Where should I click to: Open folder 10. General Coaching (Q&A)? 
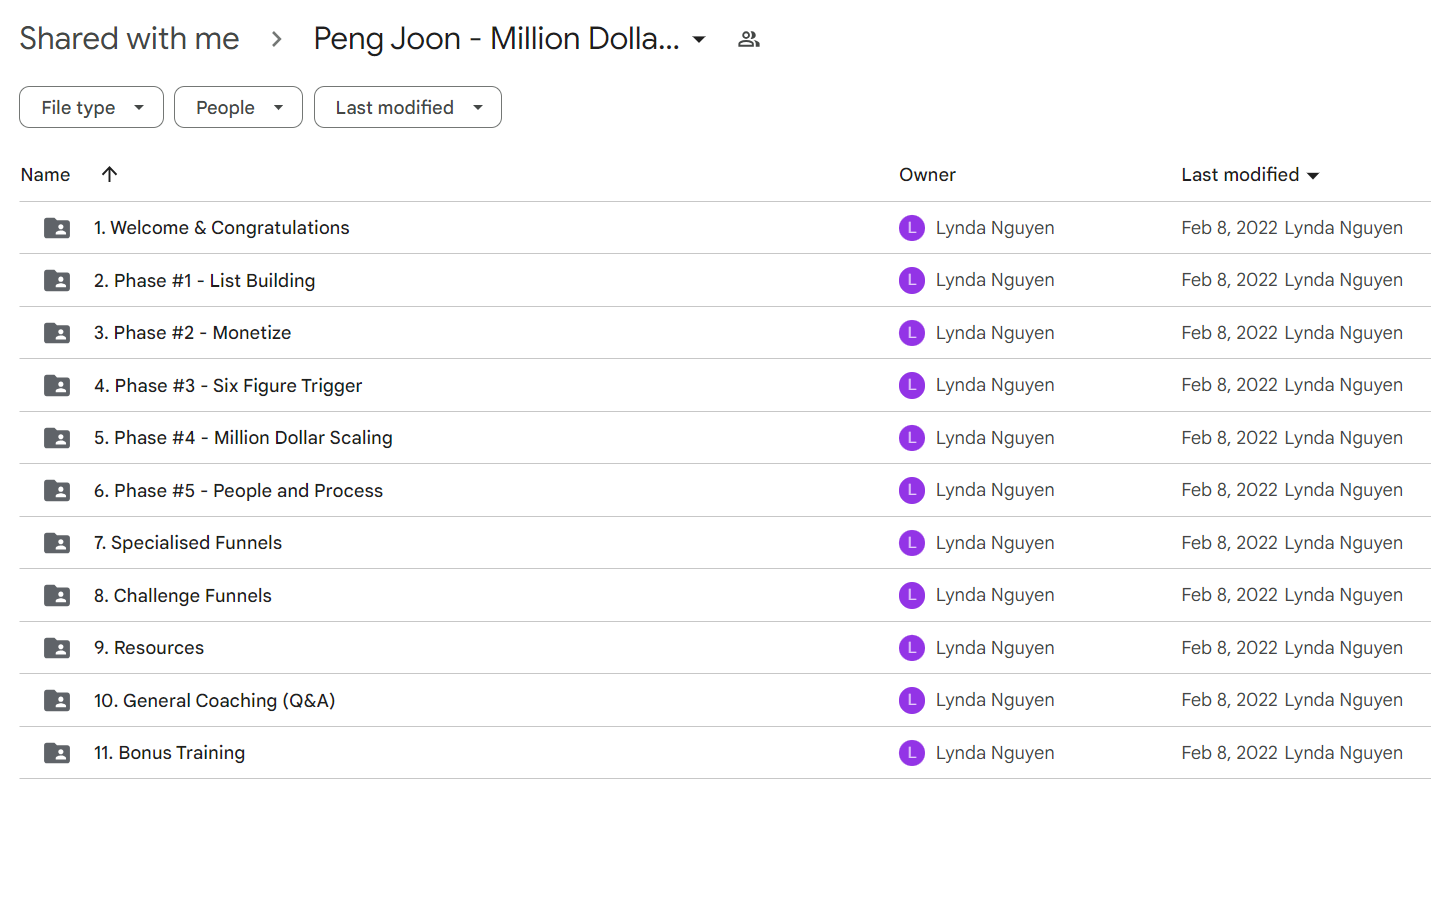[215, 701]
